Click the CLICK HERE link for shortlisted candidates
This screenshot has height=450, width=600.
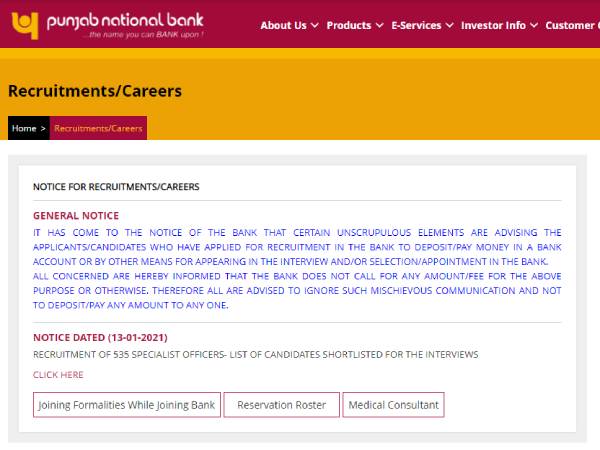pos(58,375)
